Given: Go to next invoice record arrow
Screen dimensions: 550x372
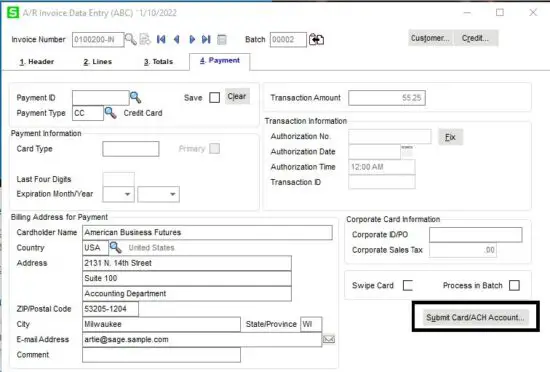Looking at the screenshot, I should 192,39.
